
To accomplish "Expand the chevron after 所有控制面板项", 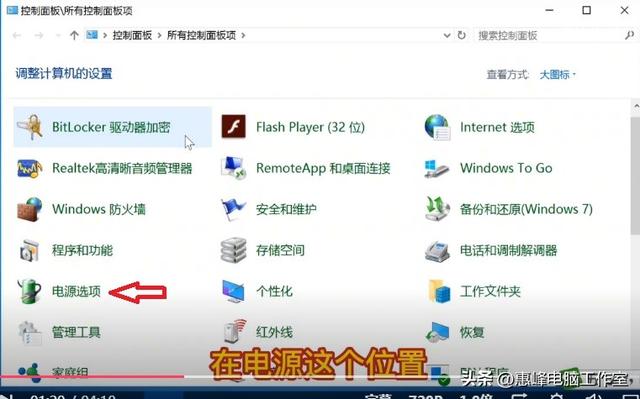I will click(x=243, y=35).
